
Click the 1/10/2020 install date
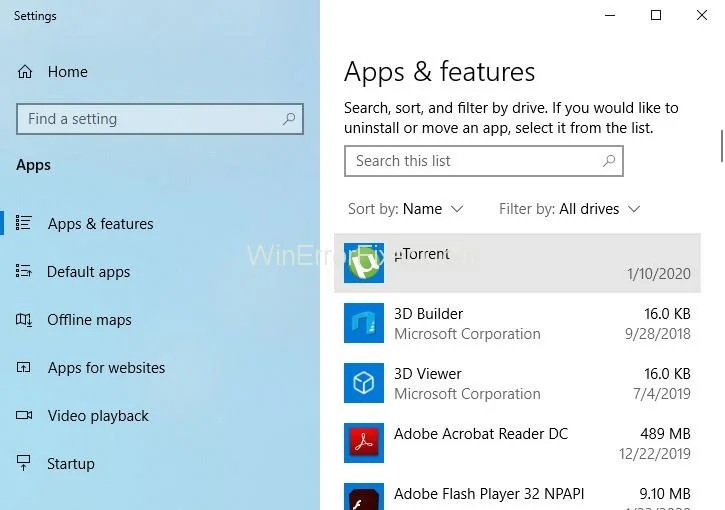coord(658,274)
